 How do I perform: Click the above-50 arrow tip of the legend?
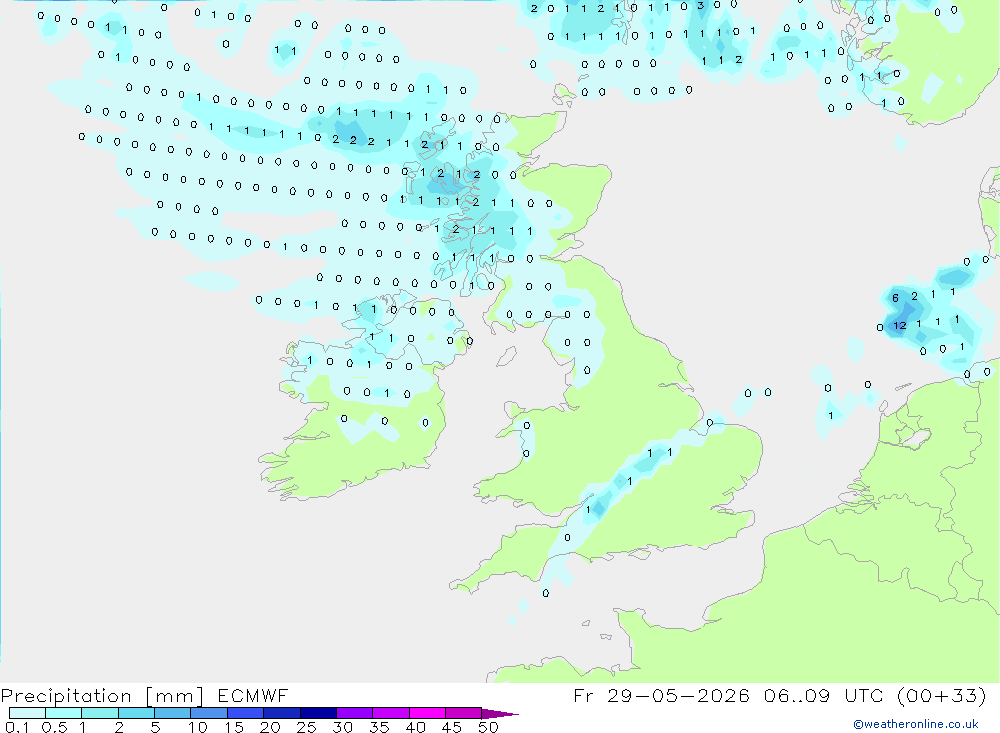tap(500, 713)
